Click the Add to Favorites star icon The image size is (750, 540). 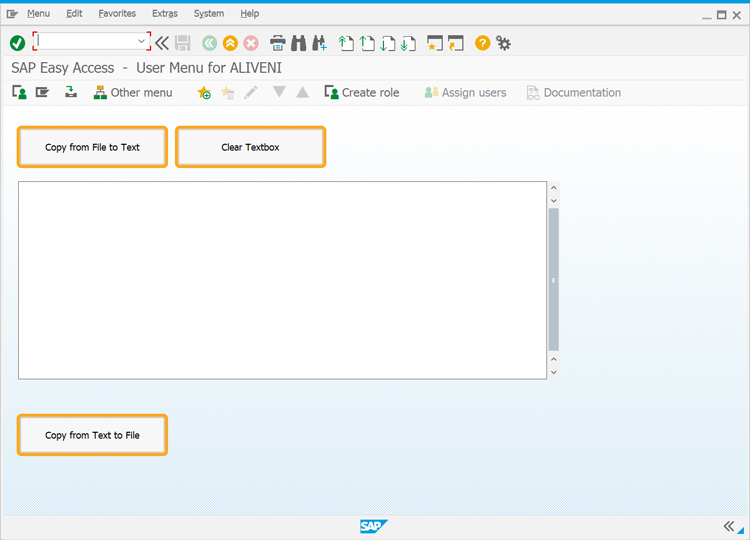click(204, 92)
